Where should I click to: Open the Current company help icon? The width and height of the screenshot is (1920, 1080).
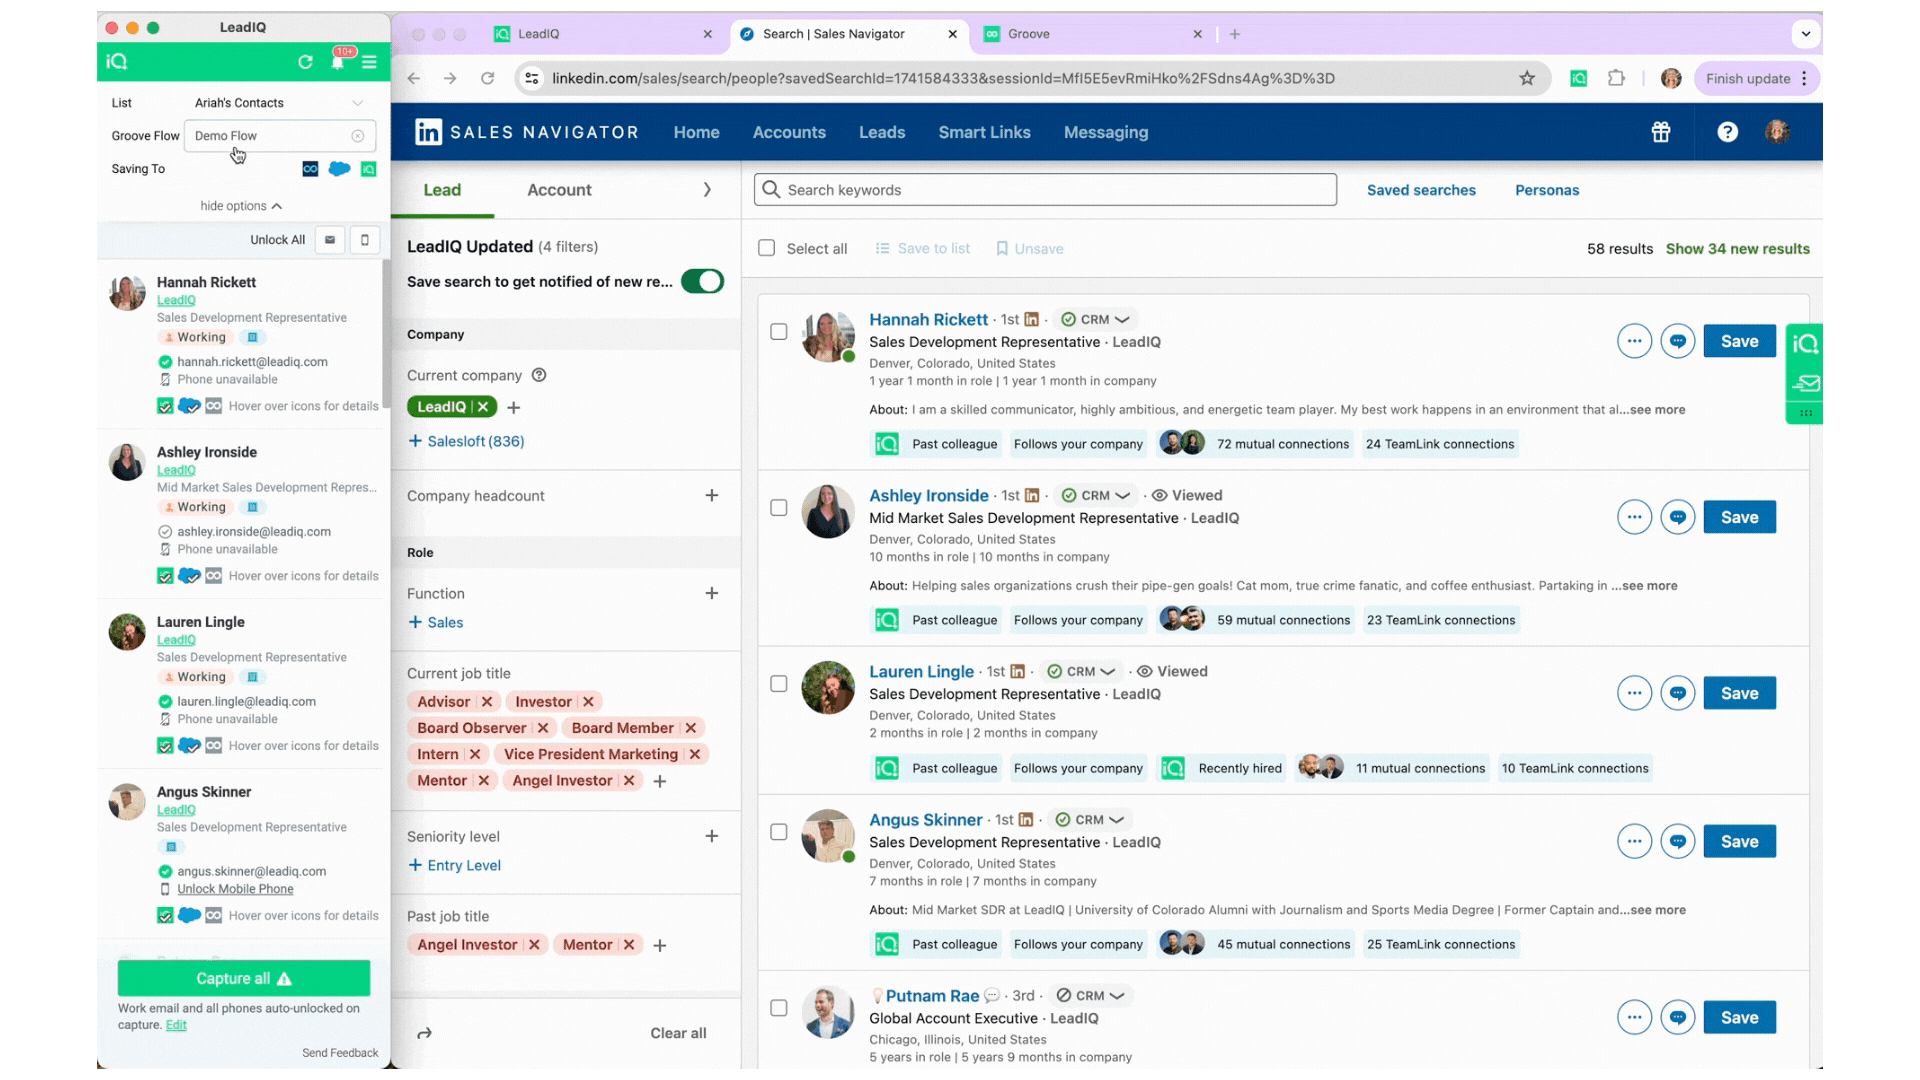[539, 375]
